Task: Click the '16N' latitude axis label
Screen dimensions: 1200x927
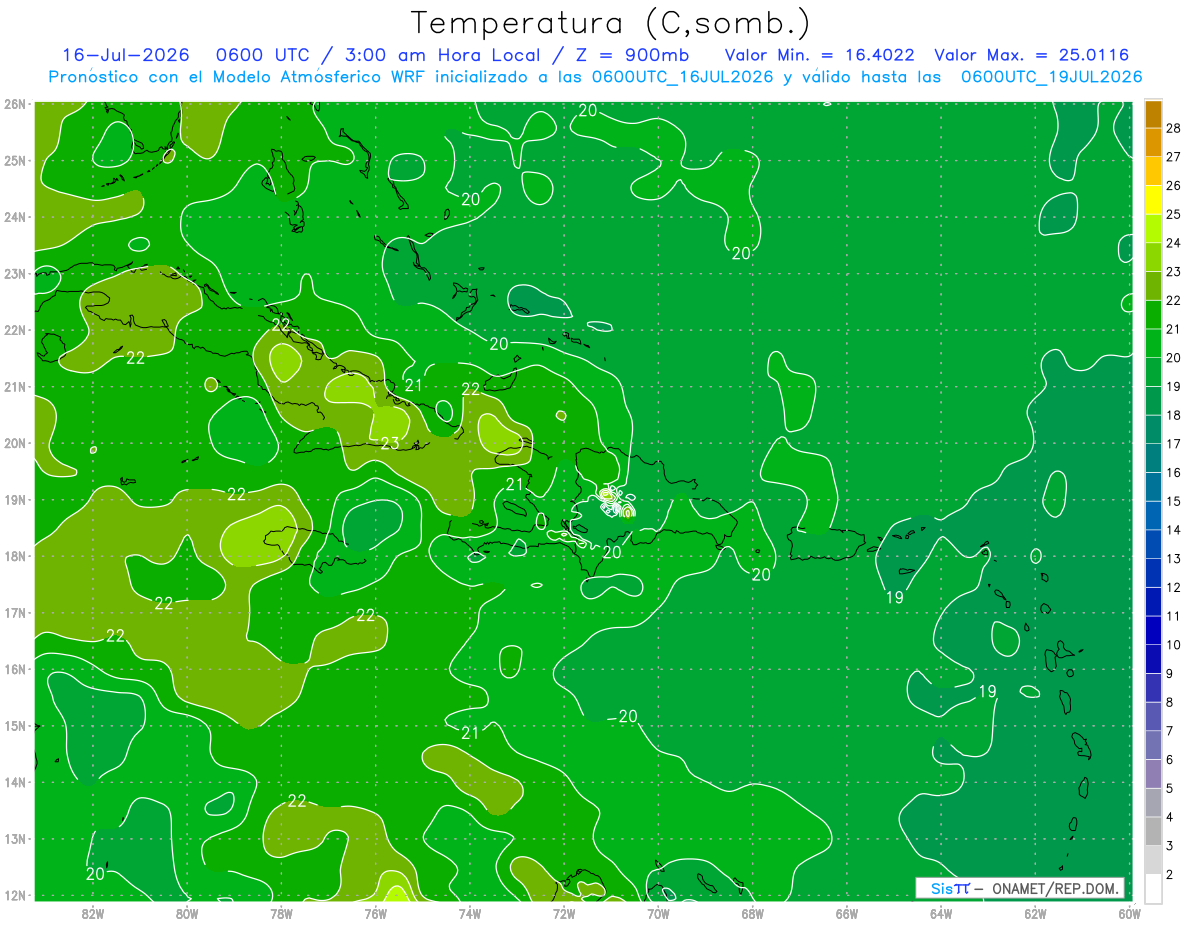Action: click(x=14, y=669)
